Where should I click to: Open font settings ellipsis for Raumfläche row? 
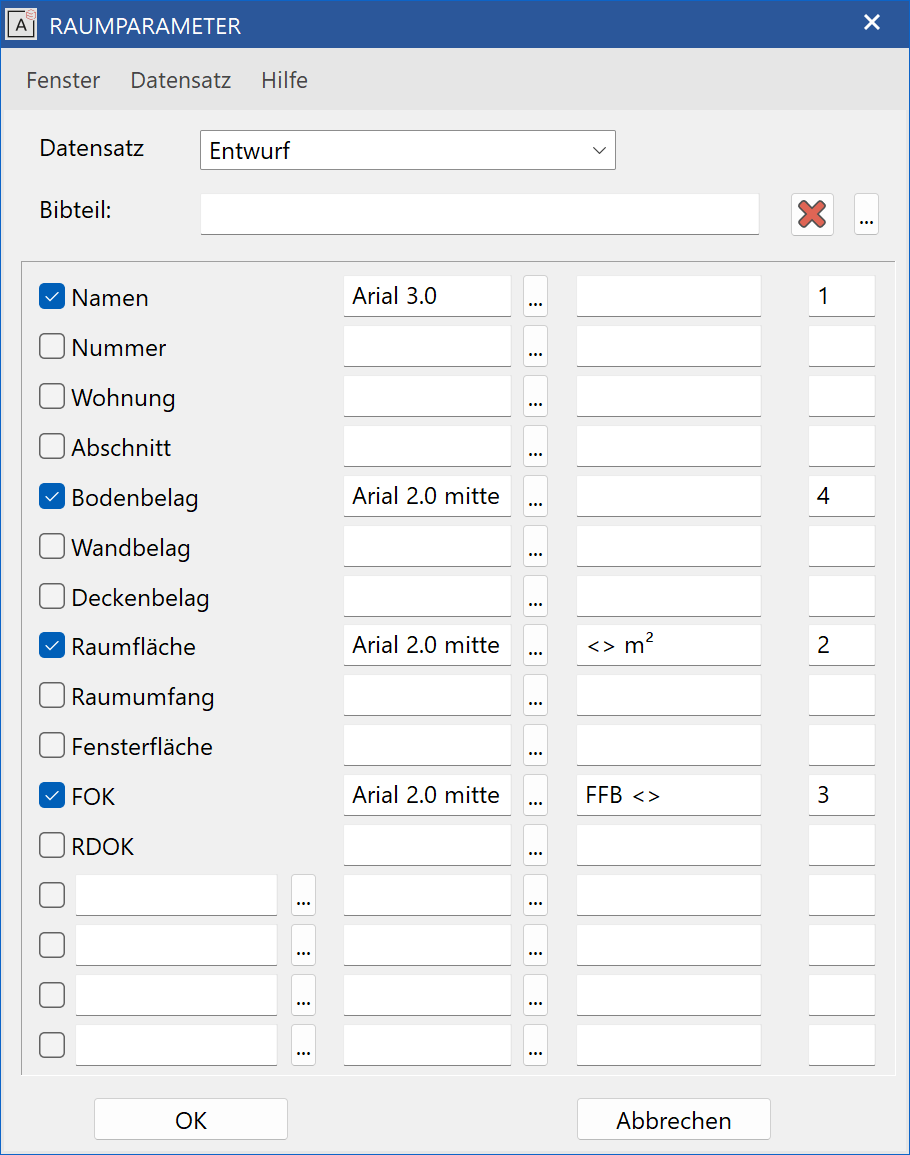click(x=536, y=645)
